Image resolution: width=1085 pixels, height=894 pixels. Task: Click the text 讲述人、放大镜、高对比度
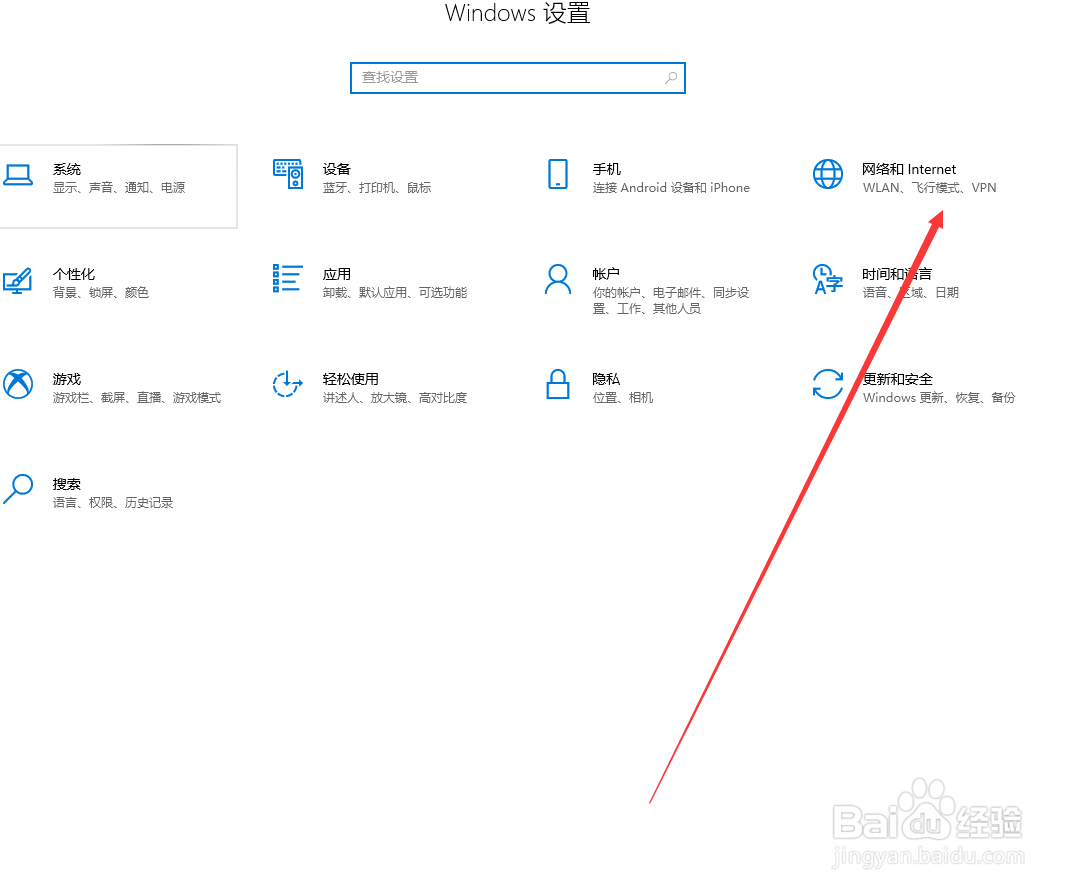[394, 398]
